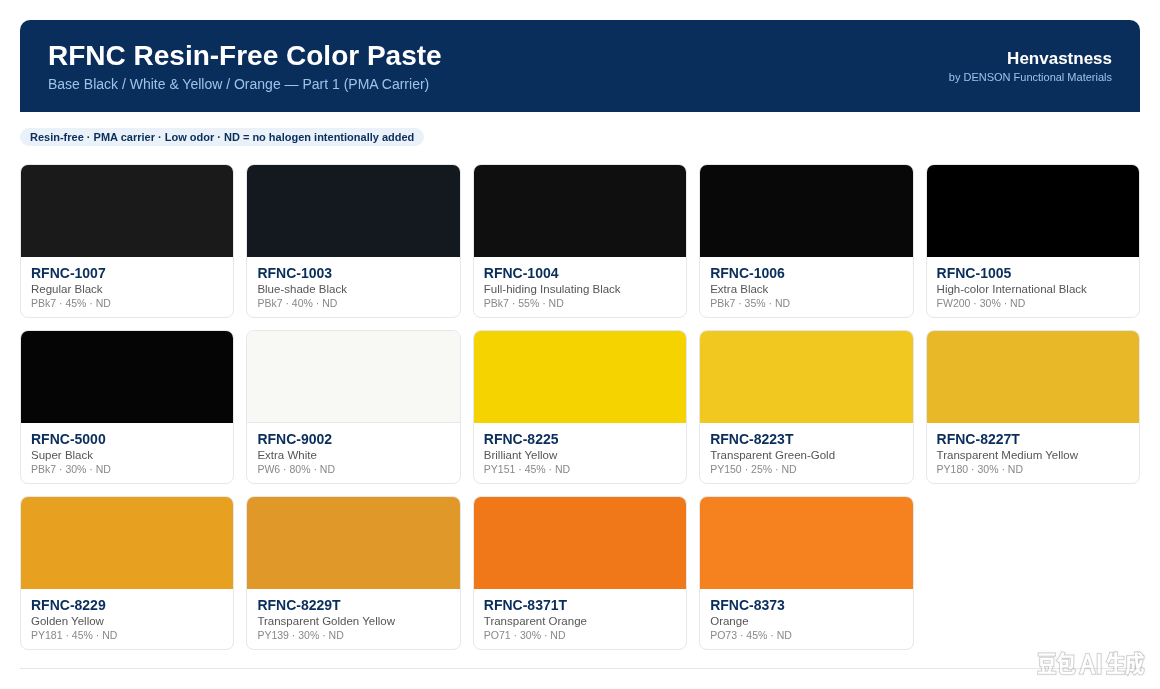Click the 'RFNC Resin-Free Color Paste' title

coord(245,56)
